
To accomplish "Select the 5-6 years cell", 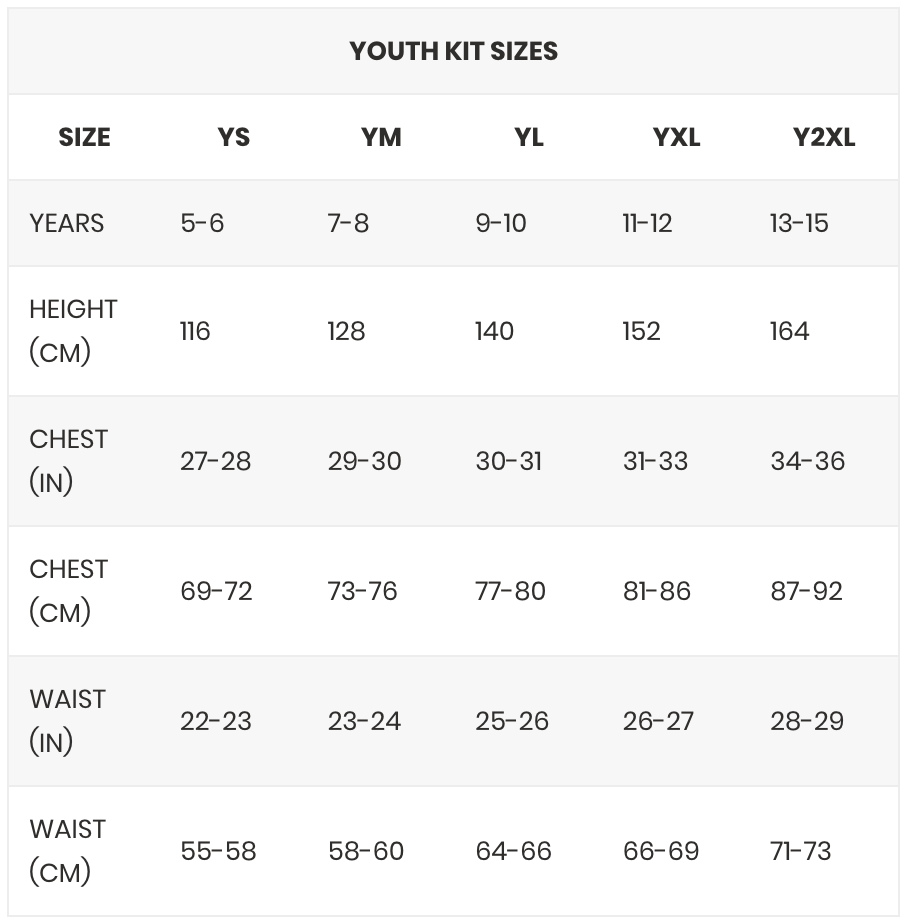I will (202, 223).
